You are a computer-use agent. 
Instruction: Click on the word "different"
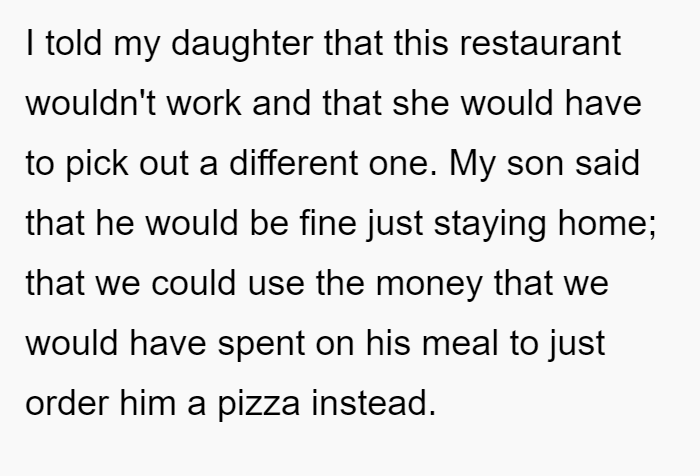tap(293, 163)
